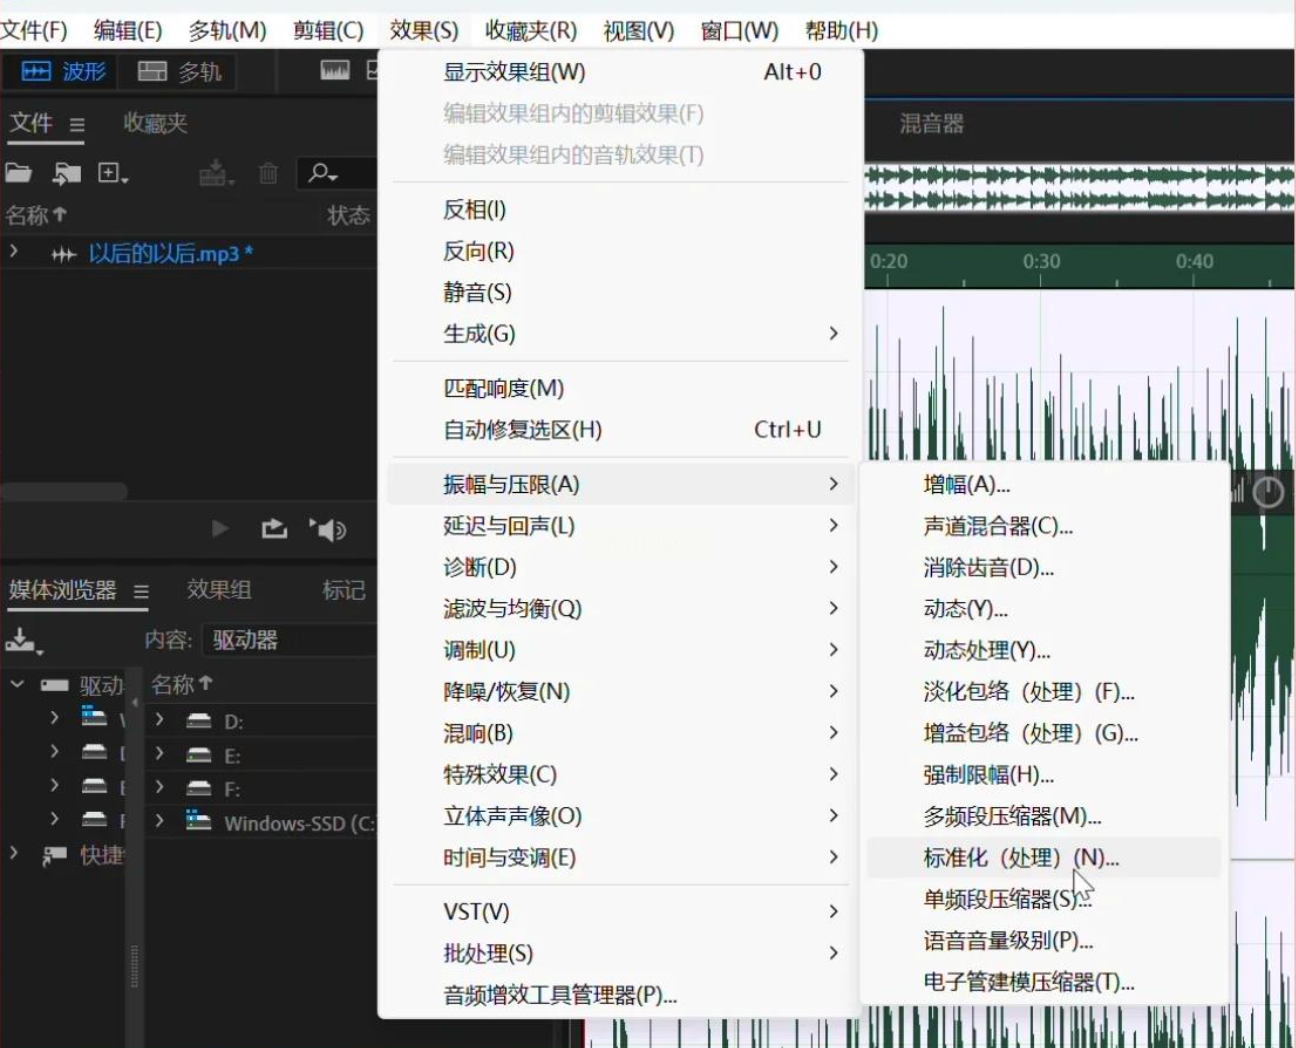Click the search icon in the files panel
The width and height of the screenshot is (1296, 1048).
(x=322, y=173)
